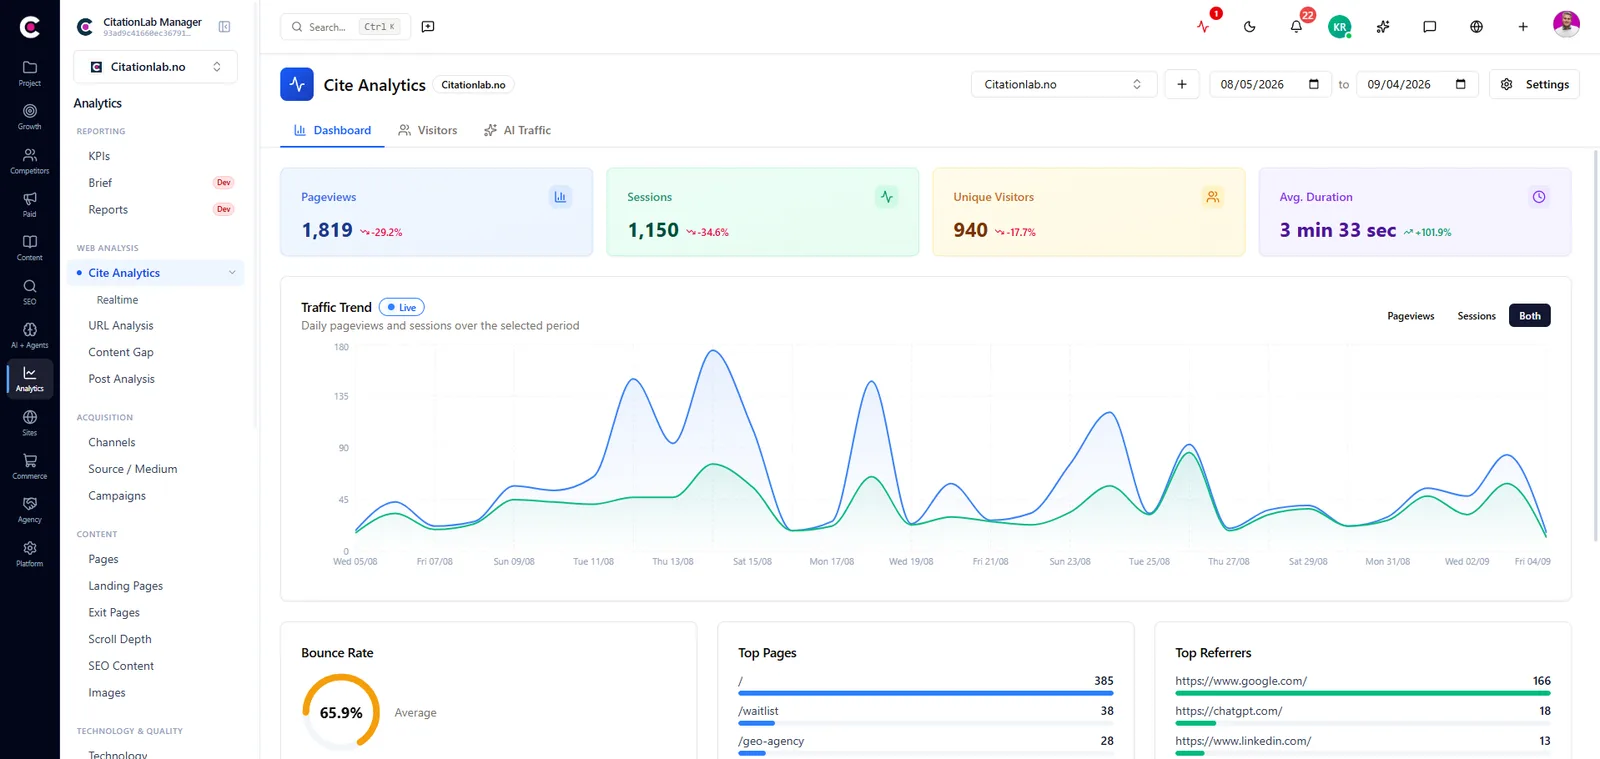Viewport: 1600px width, 759px height.
Task: Open the user profile photo menu
Action: pos(1566,24)
